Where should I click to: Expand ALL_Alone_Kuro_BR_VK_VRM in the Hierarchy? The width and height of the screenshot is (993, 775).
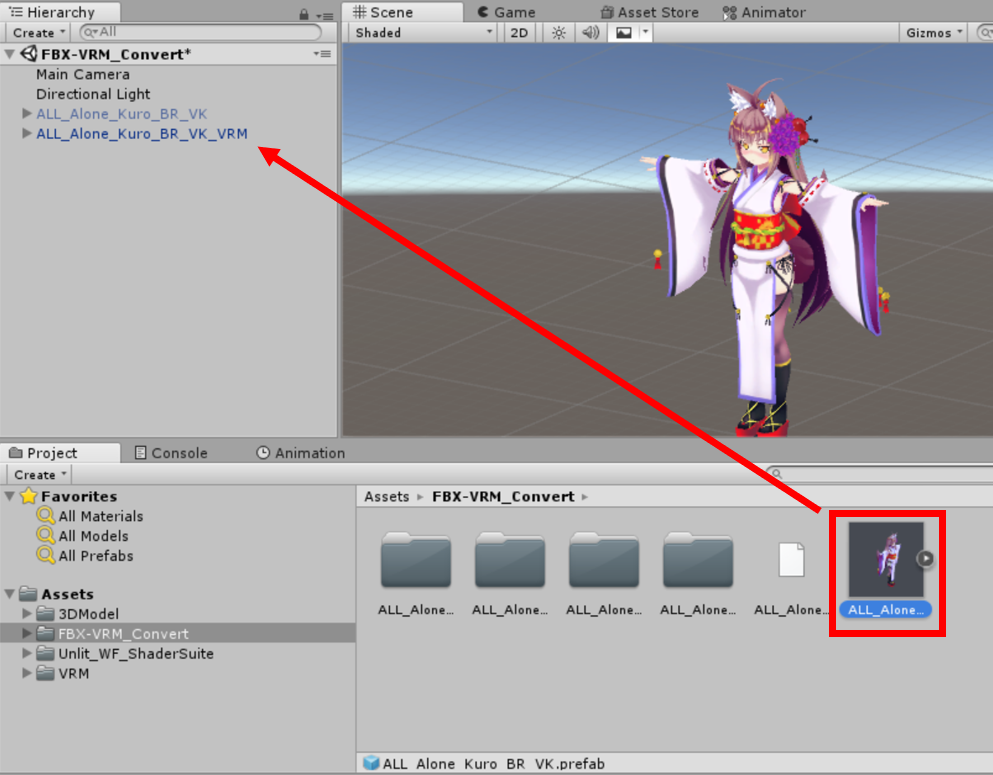coord(27,134)
